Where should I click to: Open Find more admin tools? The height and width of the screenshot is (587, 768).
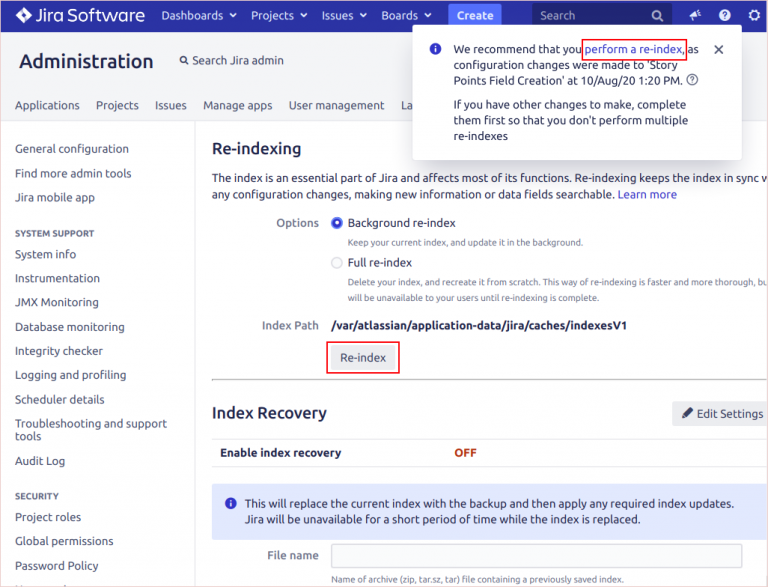tap(73, 173)
